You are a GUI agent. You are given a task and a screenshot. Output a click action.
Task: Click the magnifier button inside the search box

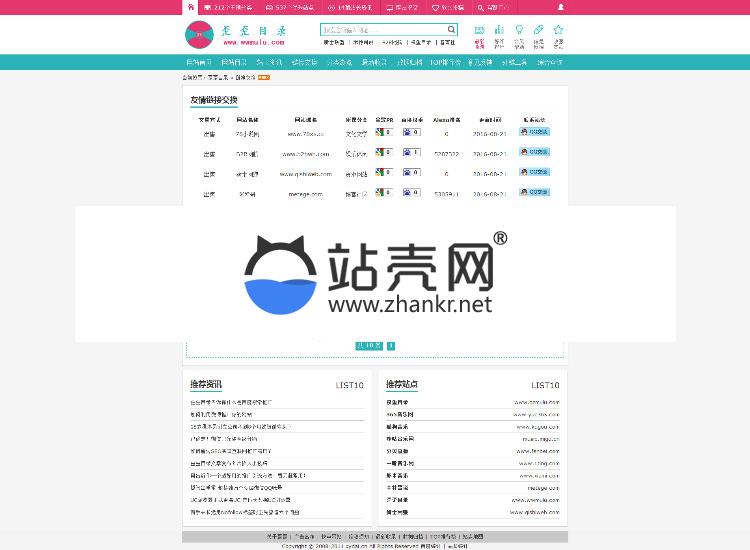[451, 30]
